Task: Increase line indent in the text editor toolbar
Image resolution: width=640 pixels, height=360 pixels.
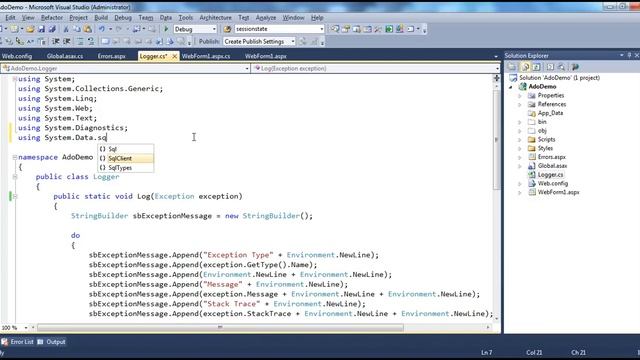Action: (x=67, y=41)
